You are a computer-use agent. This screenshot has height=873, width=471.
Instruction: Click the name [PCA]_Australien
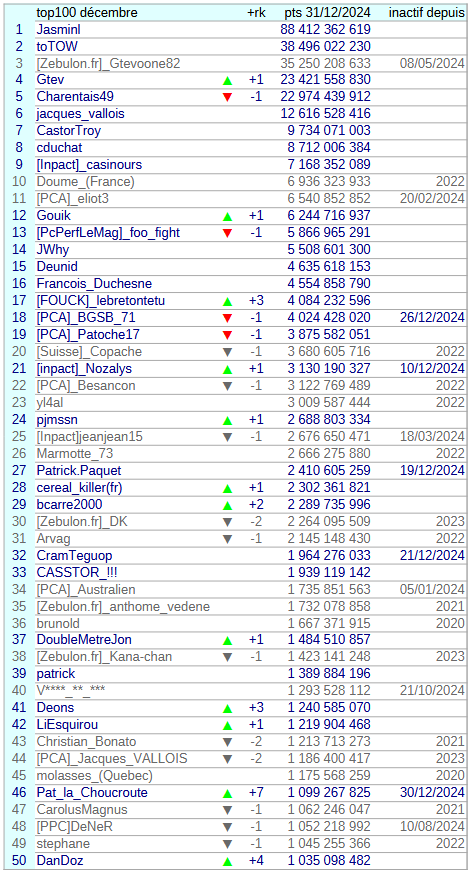point(86,590)
